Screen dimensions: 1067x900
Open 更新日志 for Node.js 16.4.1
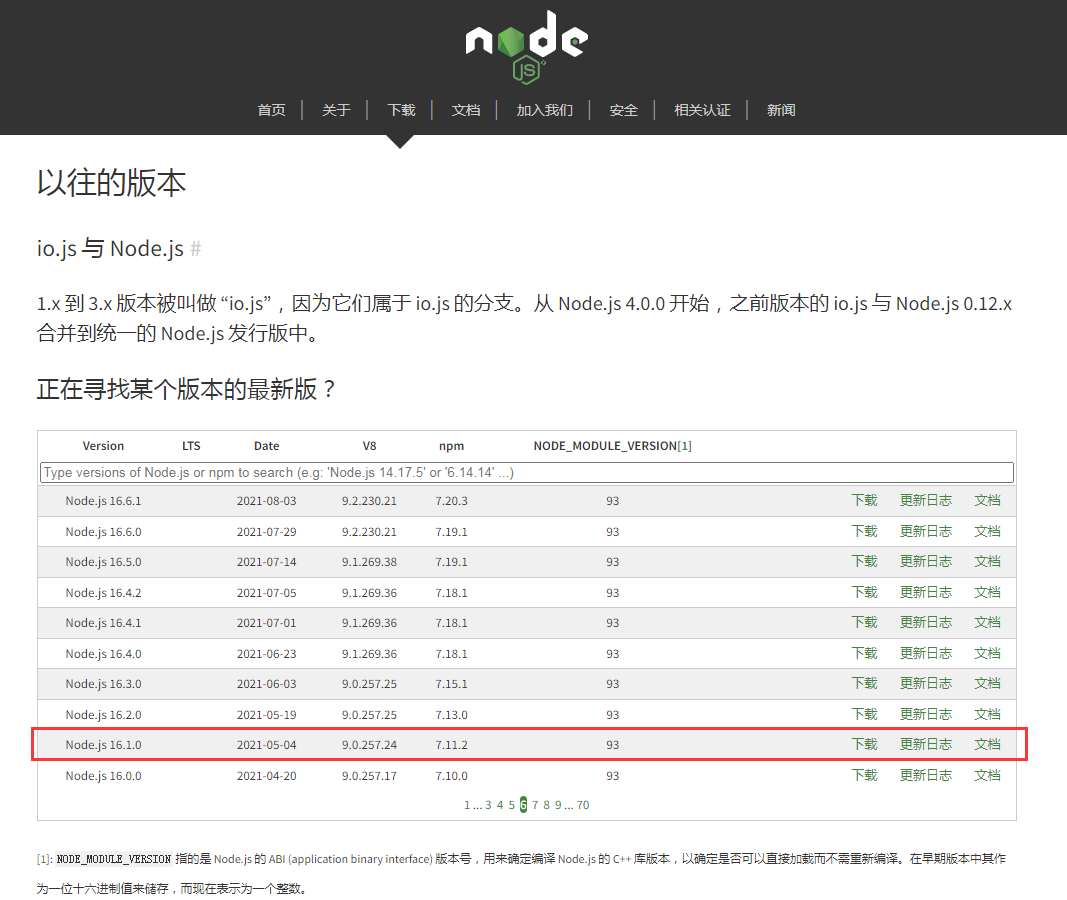pyautogui.click(x=925, y=622)
